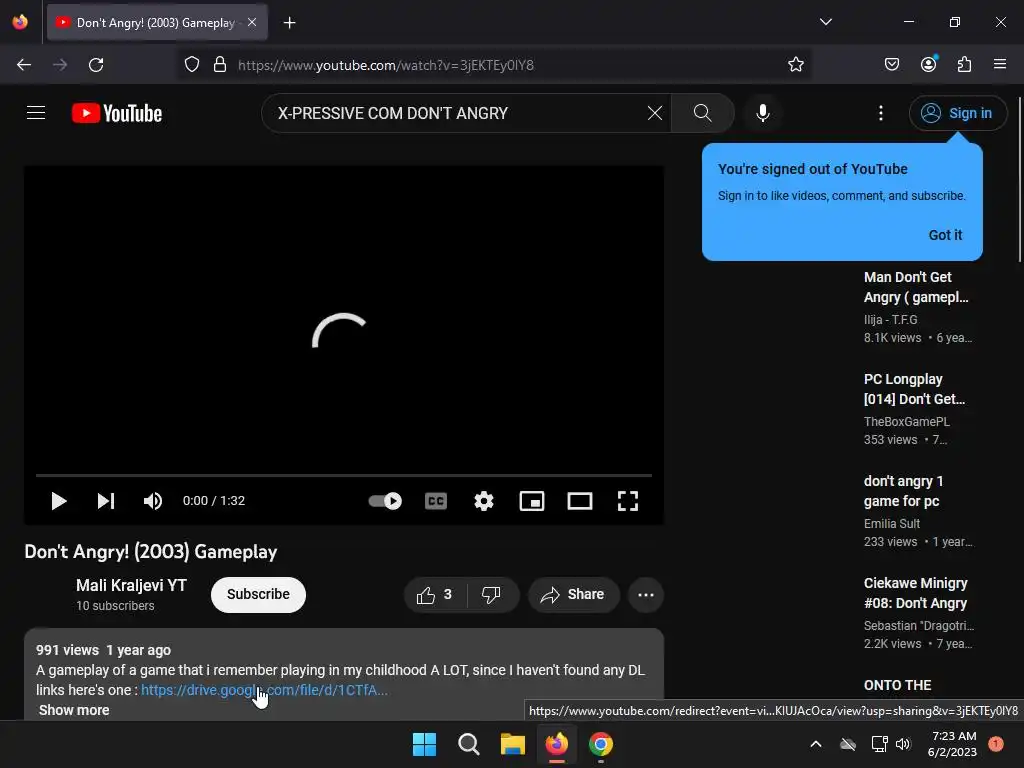Open Man Don't Get Angry gameplay video
The height and width of the screenshot is (768, 1024).
coord(916,287)
